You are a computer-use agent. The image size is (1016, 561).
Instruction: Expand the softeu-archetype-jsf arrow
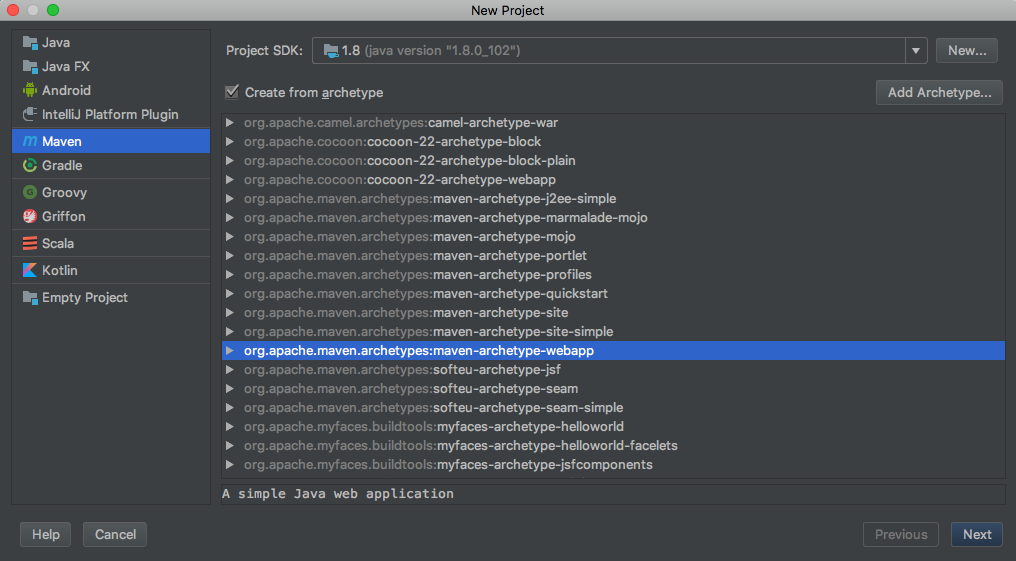pyautogui.click(x=229, y=369)
